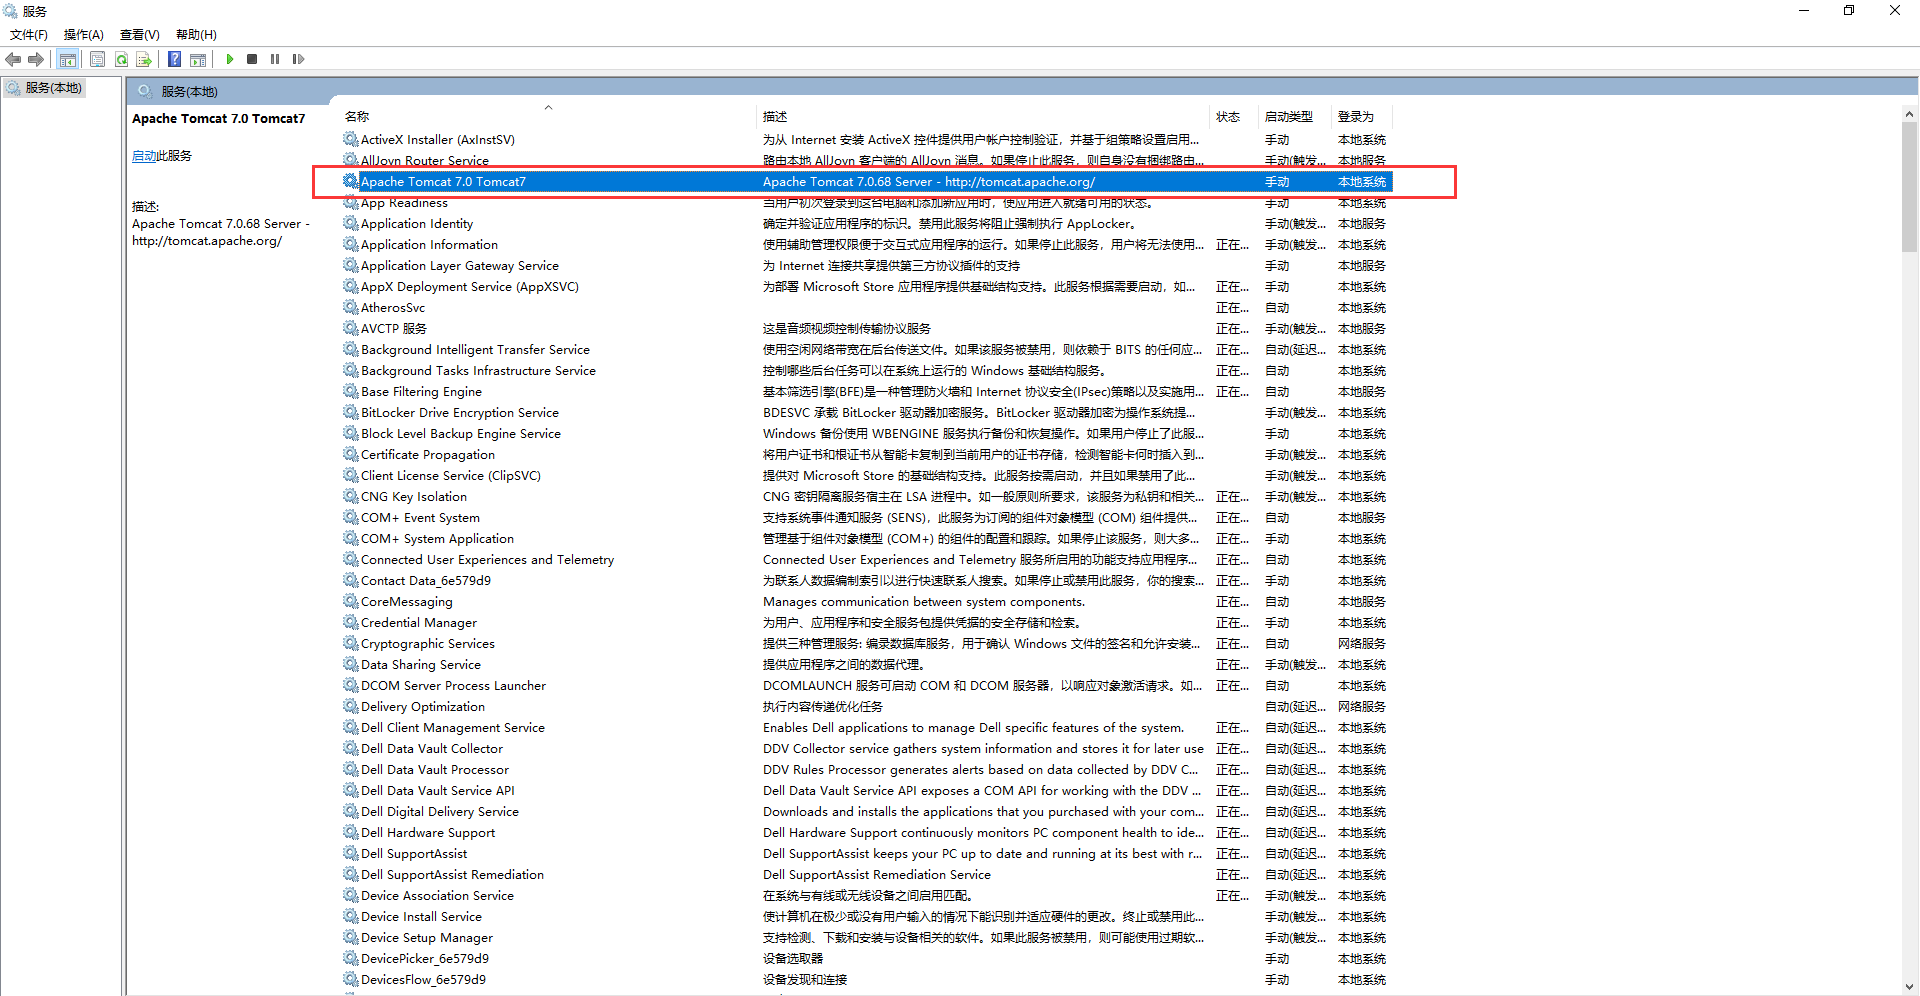Open the Properties toolbar icon
The image size is (1920, 996).
[x=97, y=59]
